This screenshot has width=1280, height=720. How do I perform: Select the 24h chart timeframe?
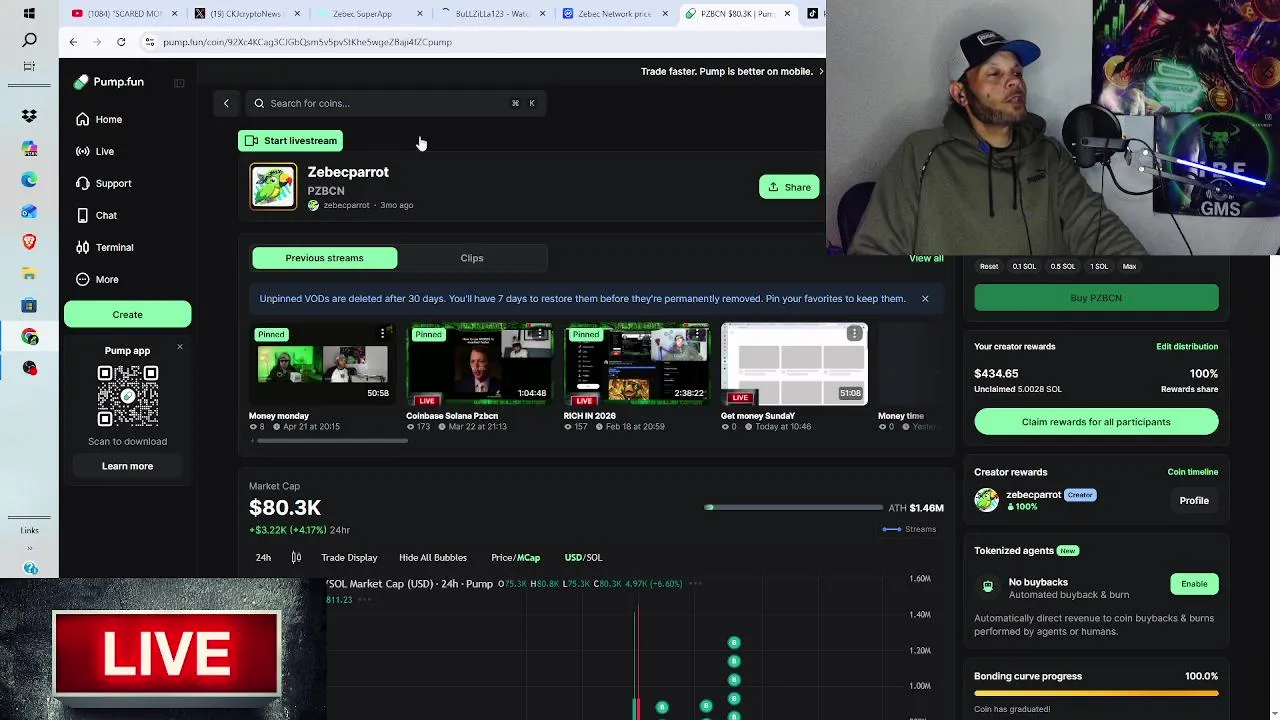(263, 557)
